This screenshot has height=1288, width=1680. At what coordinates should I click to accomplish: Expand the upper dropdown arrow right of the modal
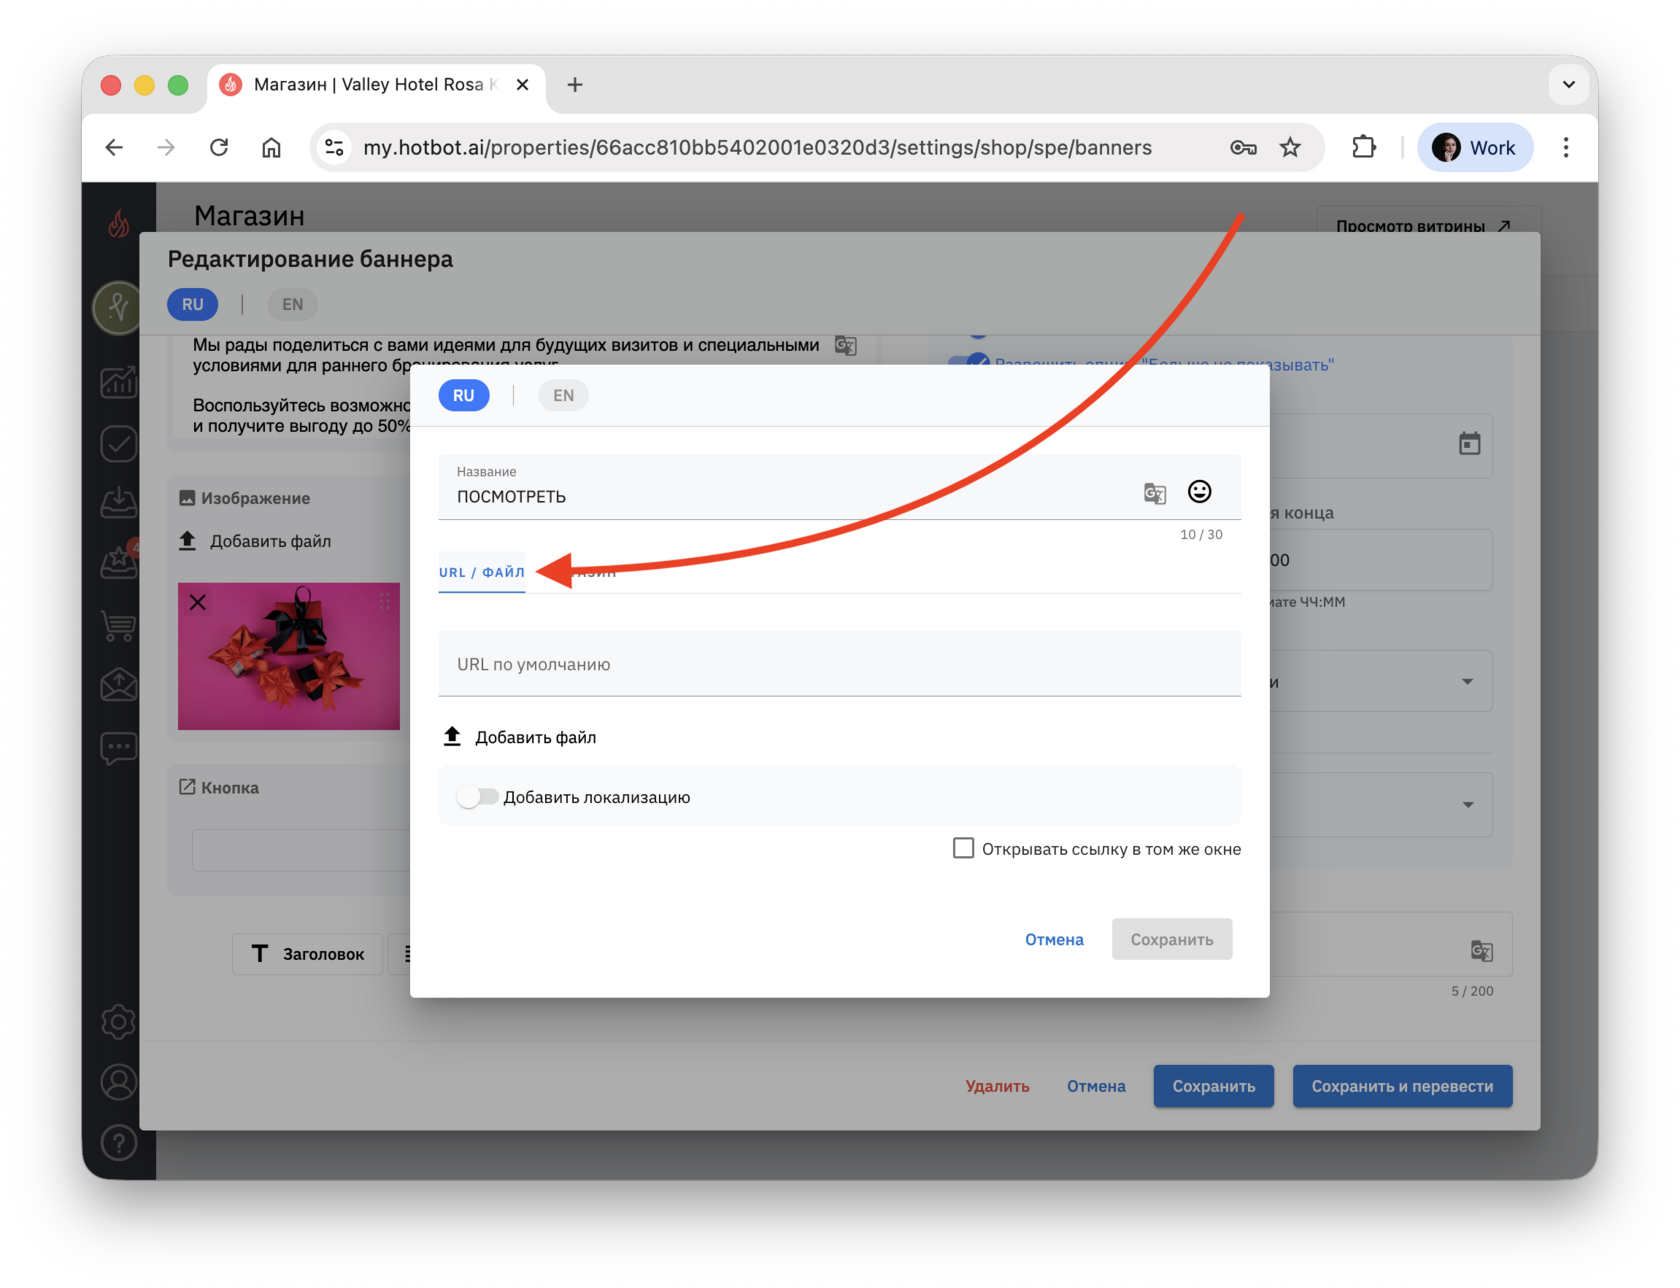click(x=1467, y=682)
